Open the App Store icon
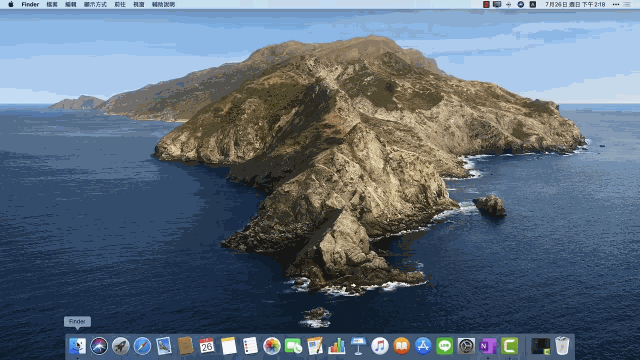Screen dimensions: 640x360 click(423, 346)
